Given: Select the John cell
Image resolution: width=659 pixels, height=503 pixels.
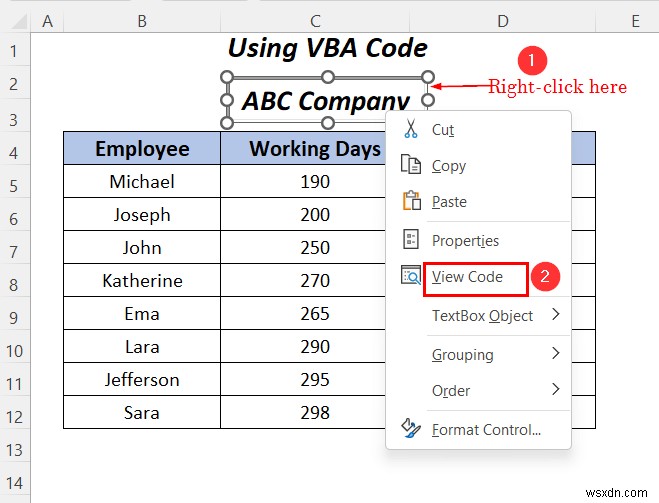Looking at the screenshot, I should tap(142, 248).
